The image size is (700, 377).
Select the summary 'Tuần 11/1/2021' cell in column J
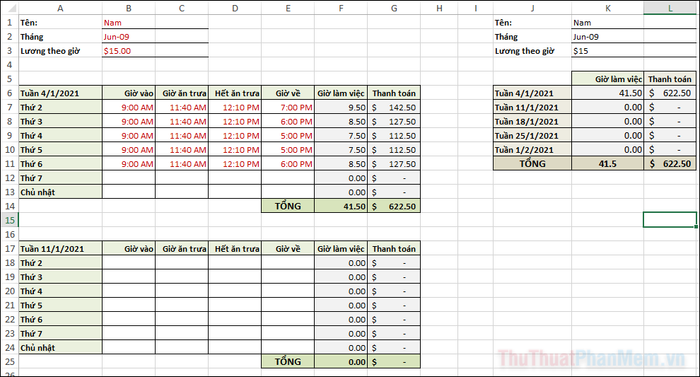pyautogui.click(x=532, y=107)
